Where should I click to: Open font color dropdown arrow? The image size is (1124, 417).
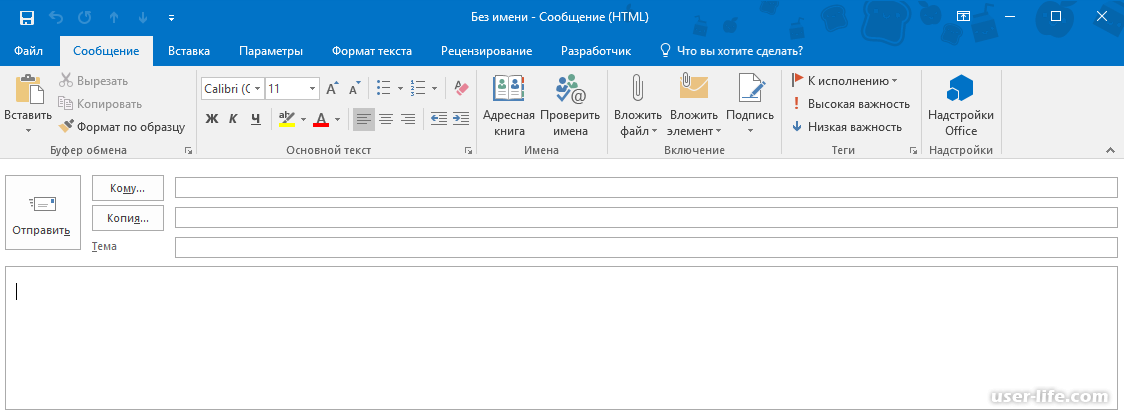[x=338, y=119]
